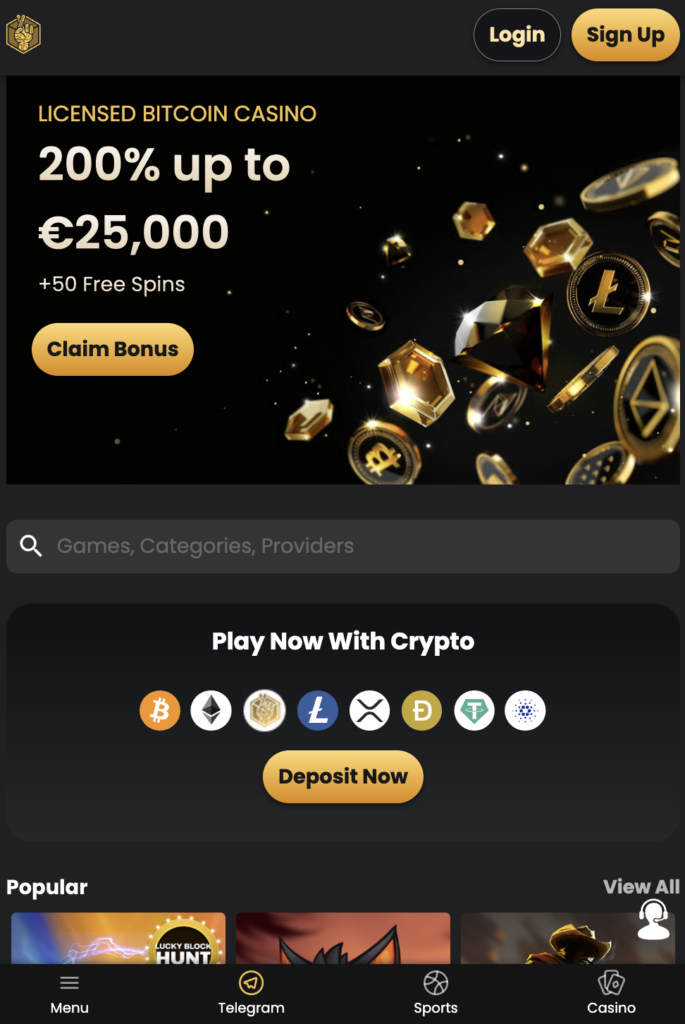Open Telegram from the bottom bar
685x1024 pixels.
(251, 994)
